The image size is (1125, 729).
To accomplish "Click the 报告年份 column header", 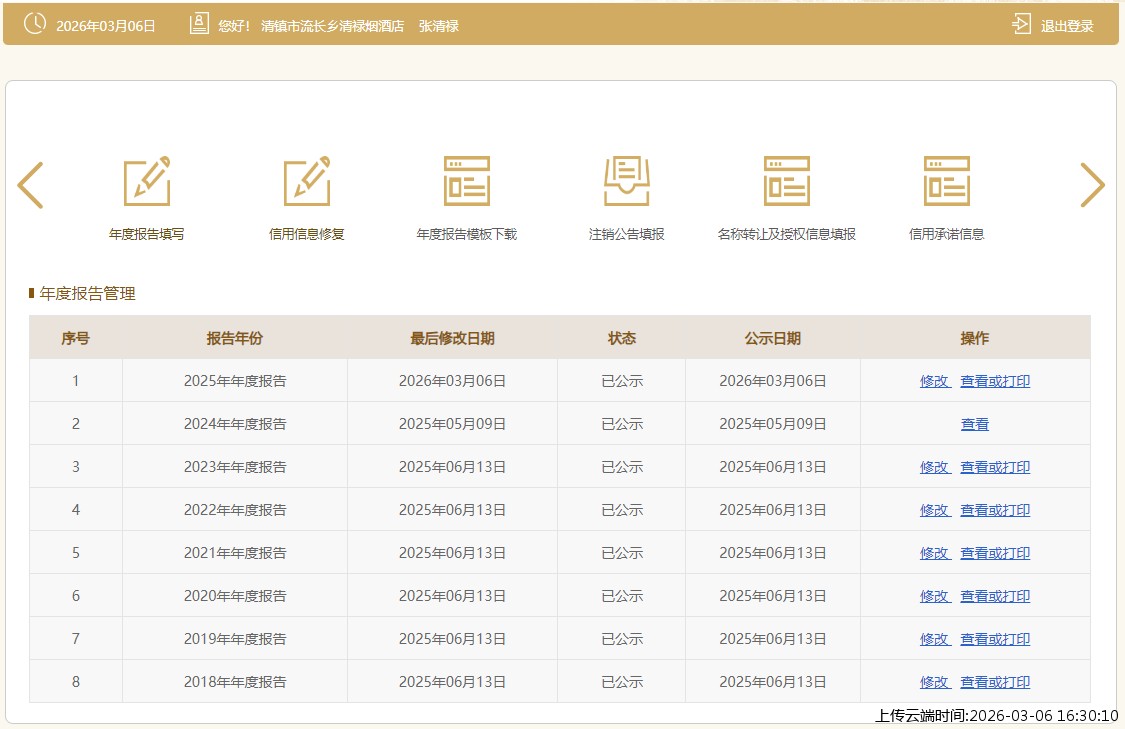I will point(235,338).
